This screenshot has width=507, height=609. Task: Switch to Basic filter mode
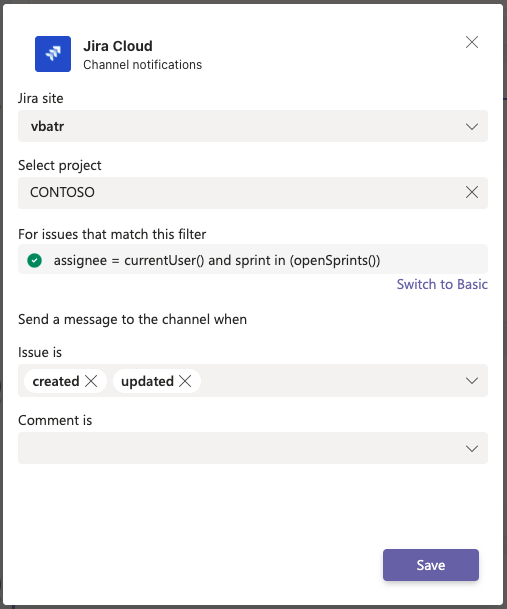442,284
